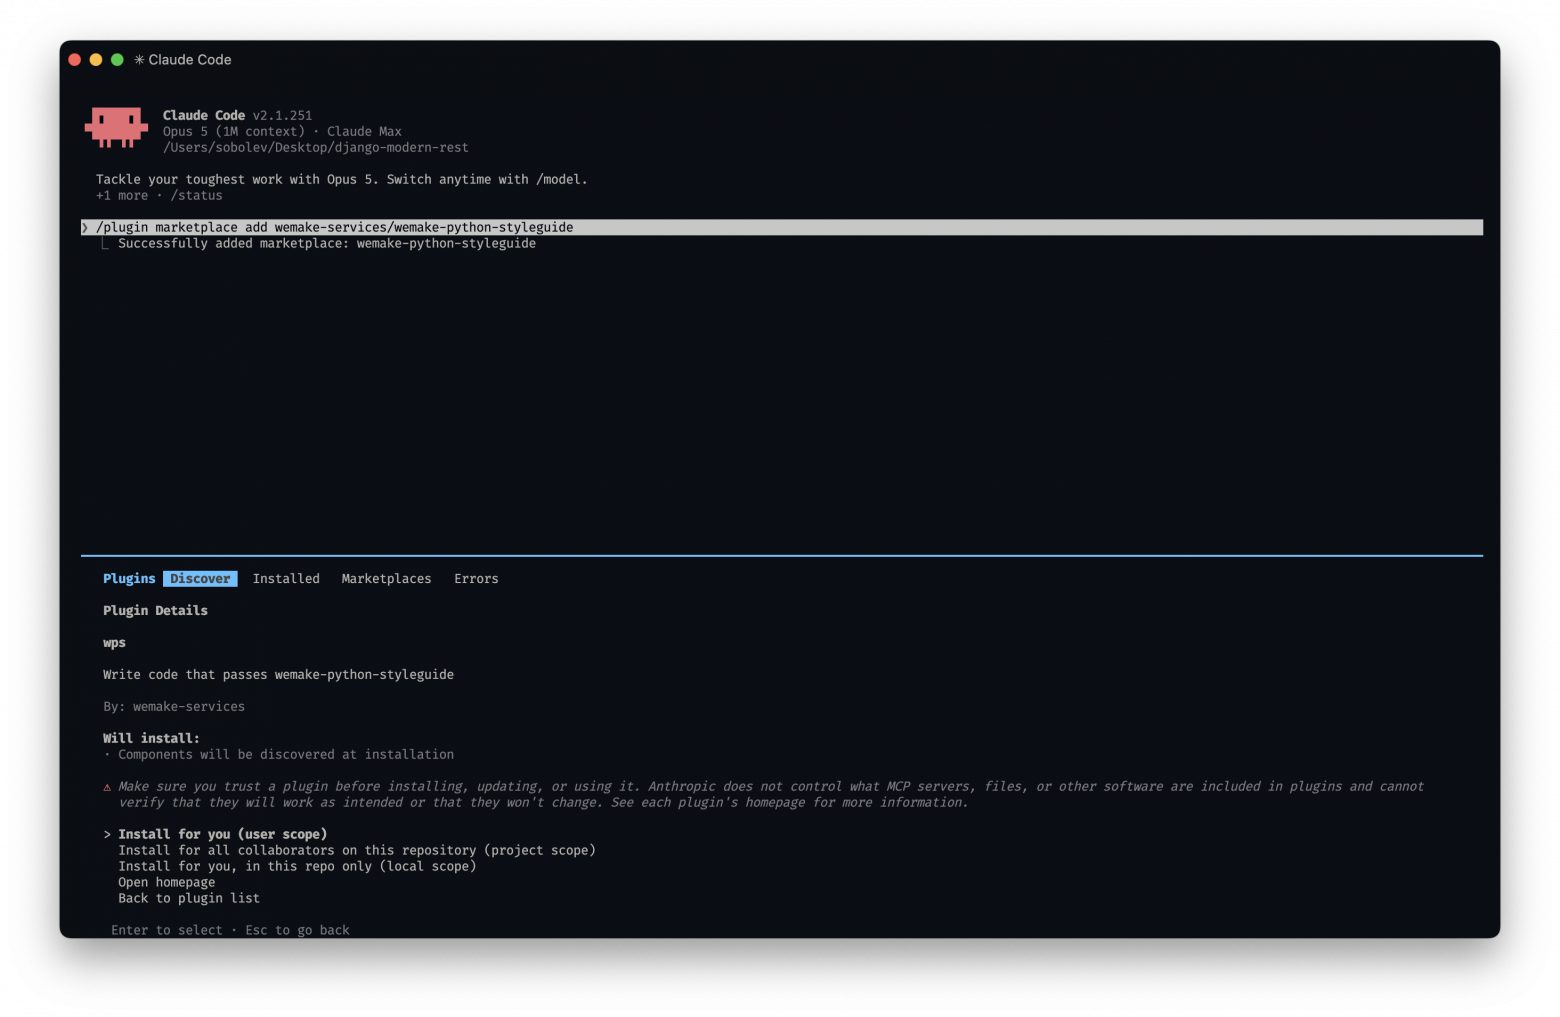
Task: Click the Tackle your toughest work tip
Action: point(342,179)
